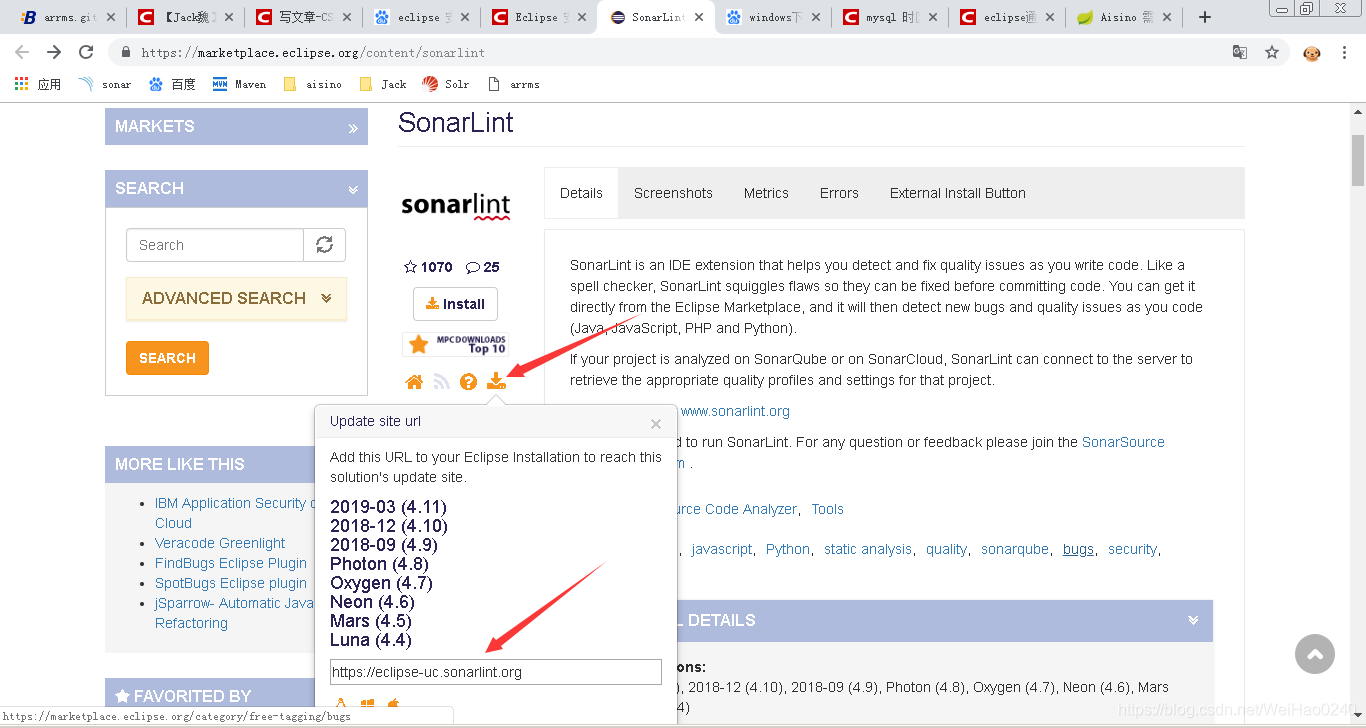This screenshot has width=1366, height=728.
Task: Collapse the MORE LIKE THIS panel header
Action: pyautogui.click(x=209, y=464)
